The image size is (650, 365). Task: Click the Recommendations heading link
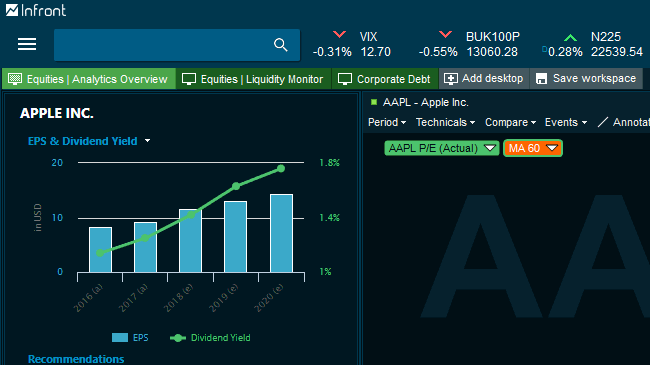[76, 359]
